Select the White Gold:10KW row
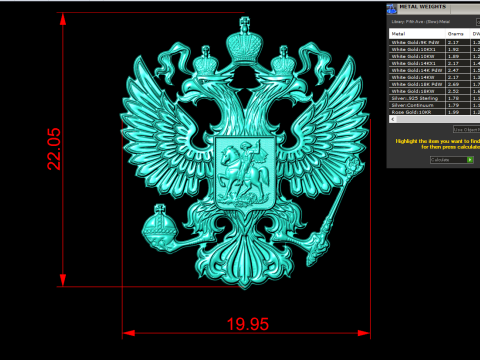 pos(434,56)
